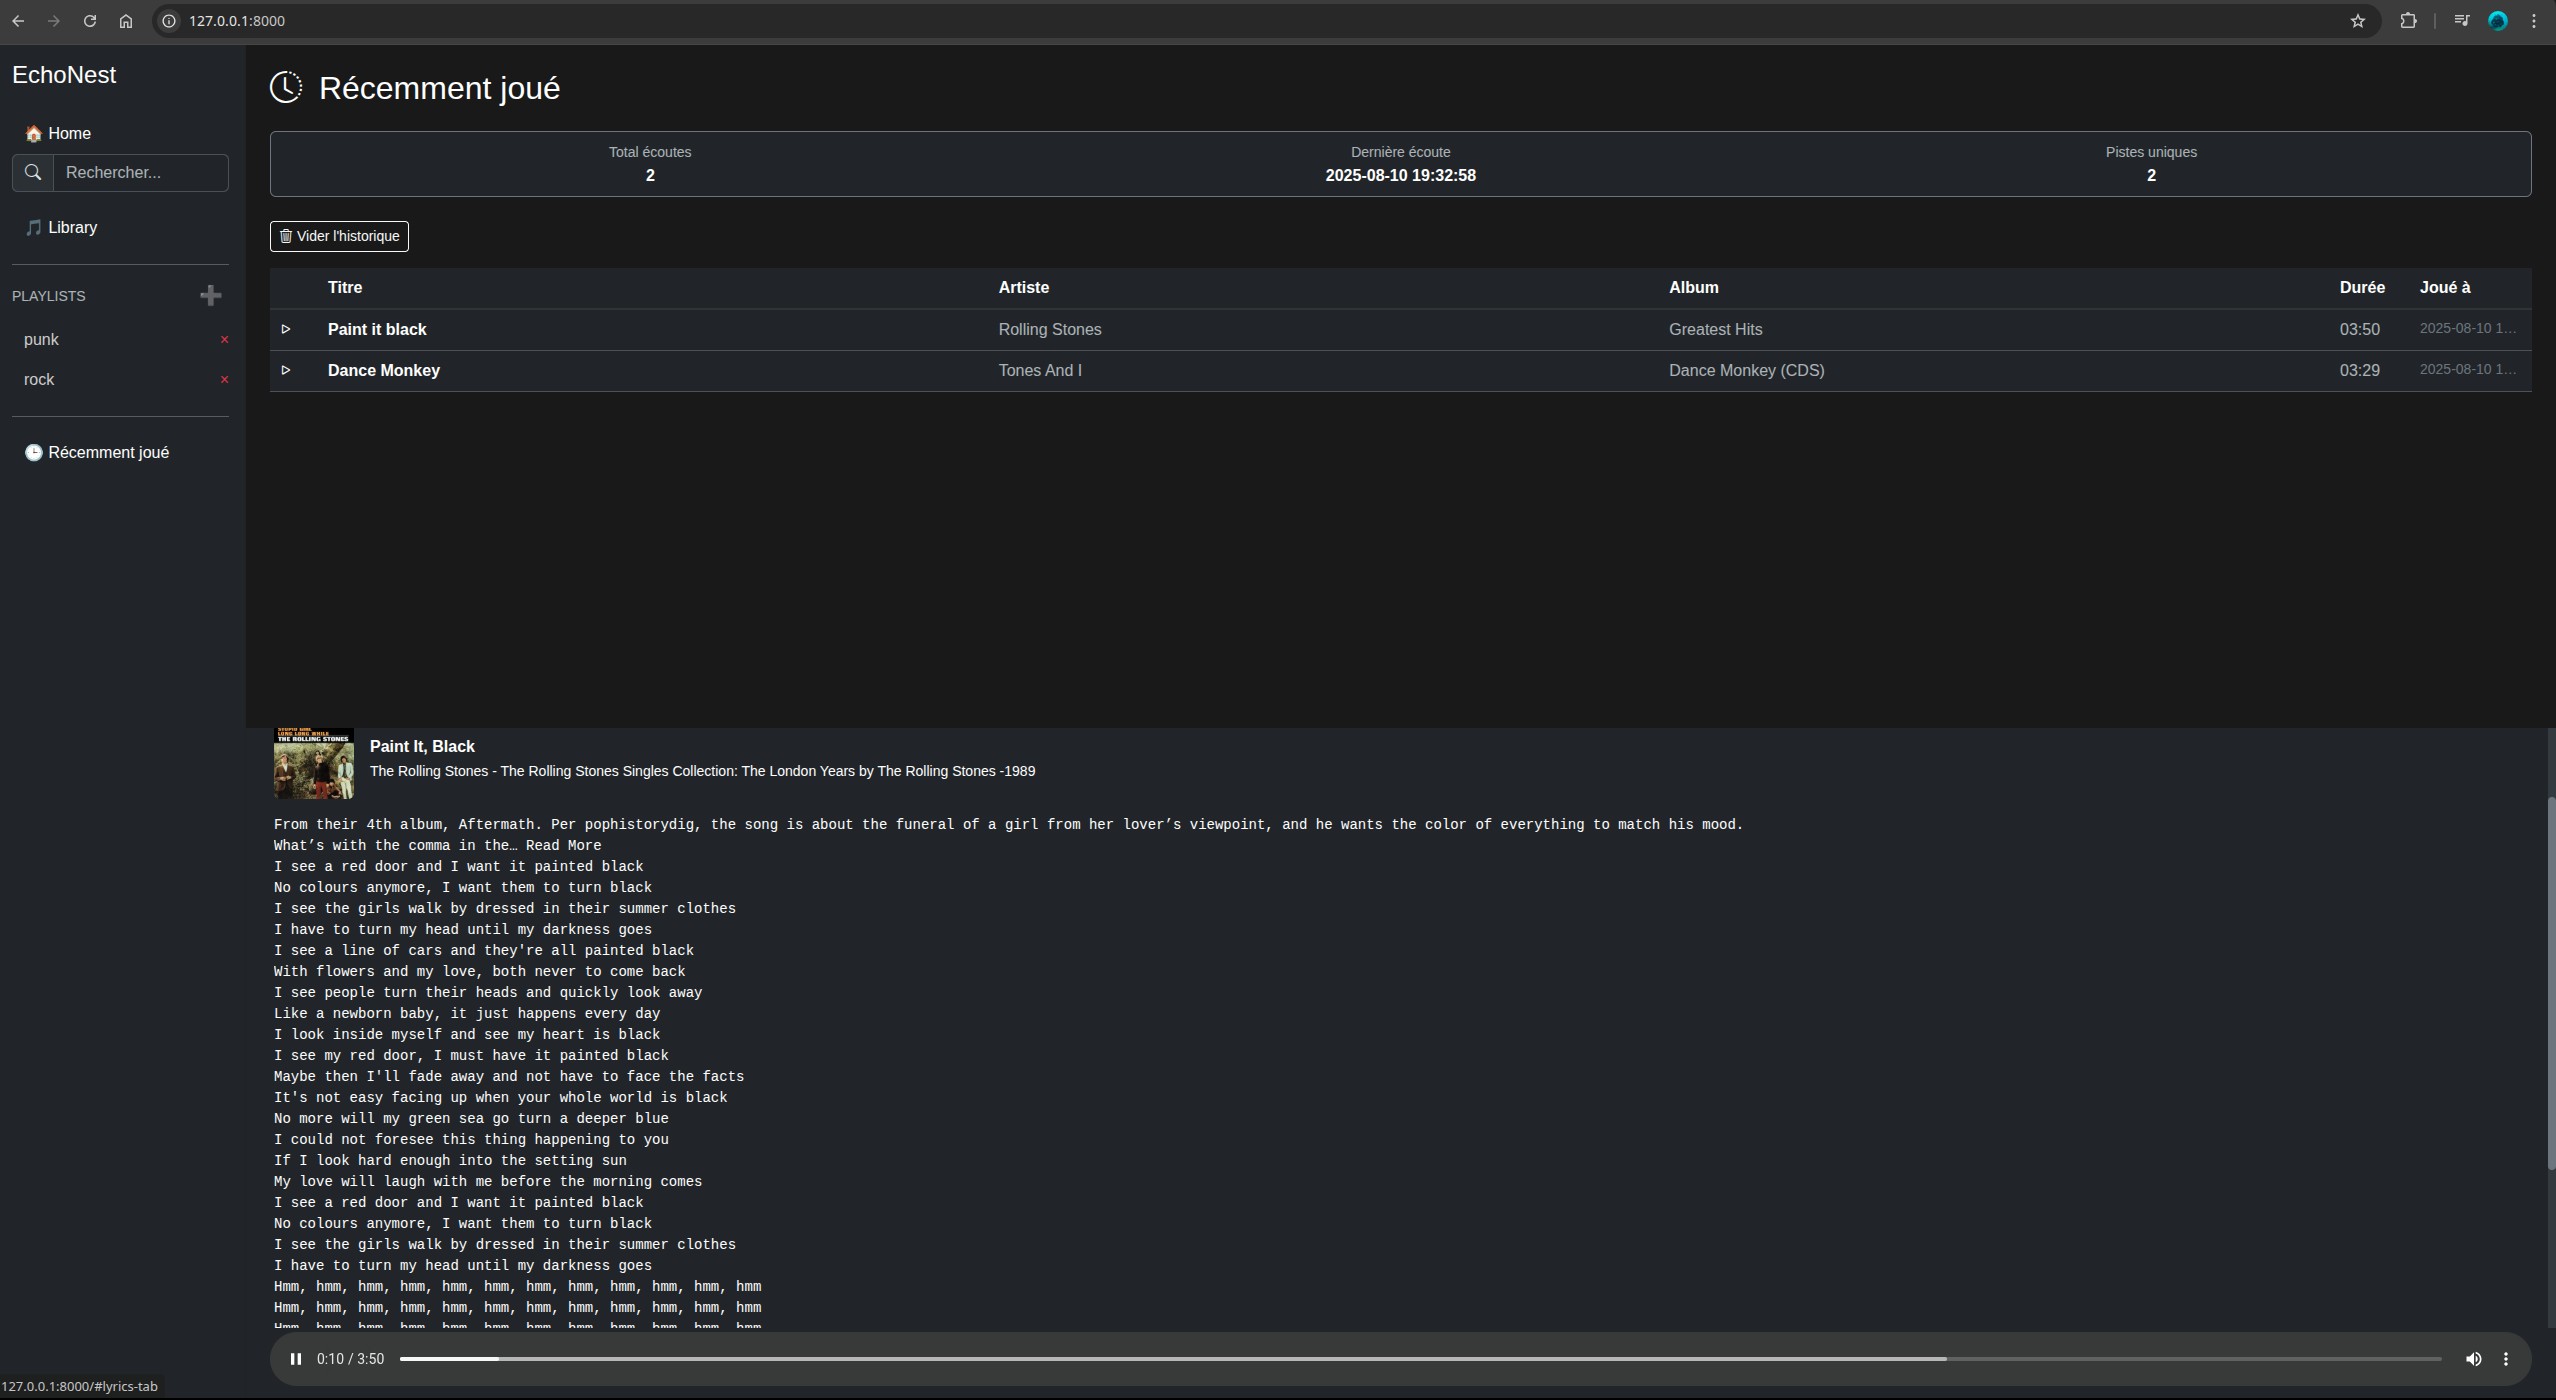Open audio player more options dots
This screenshot has height=1400, width=2556.
pos(2506,1359)
